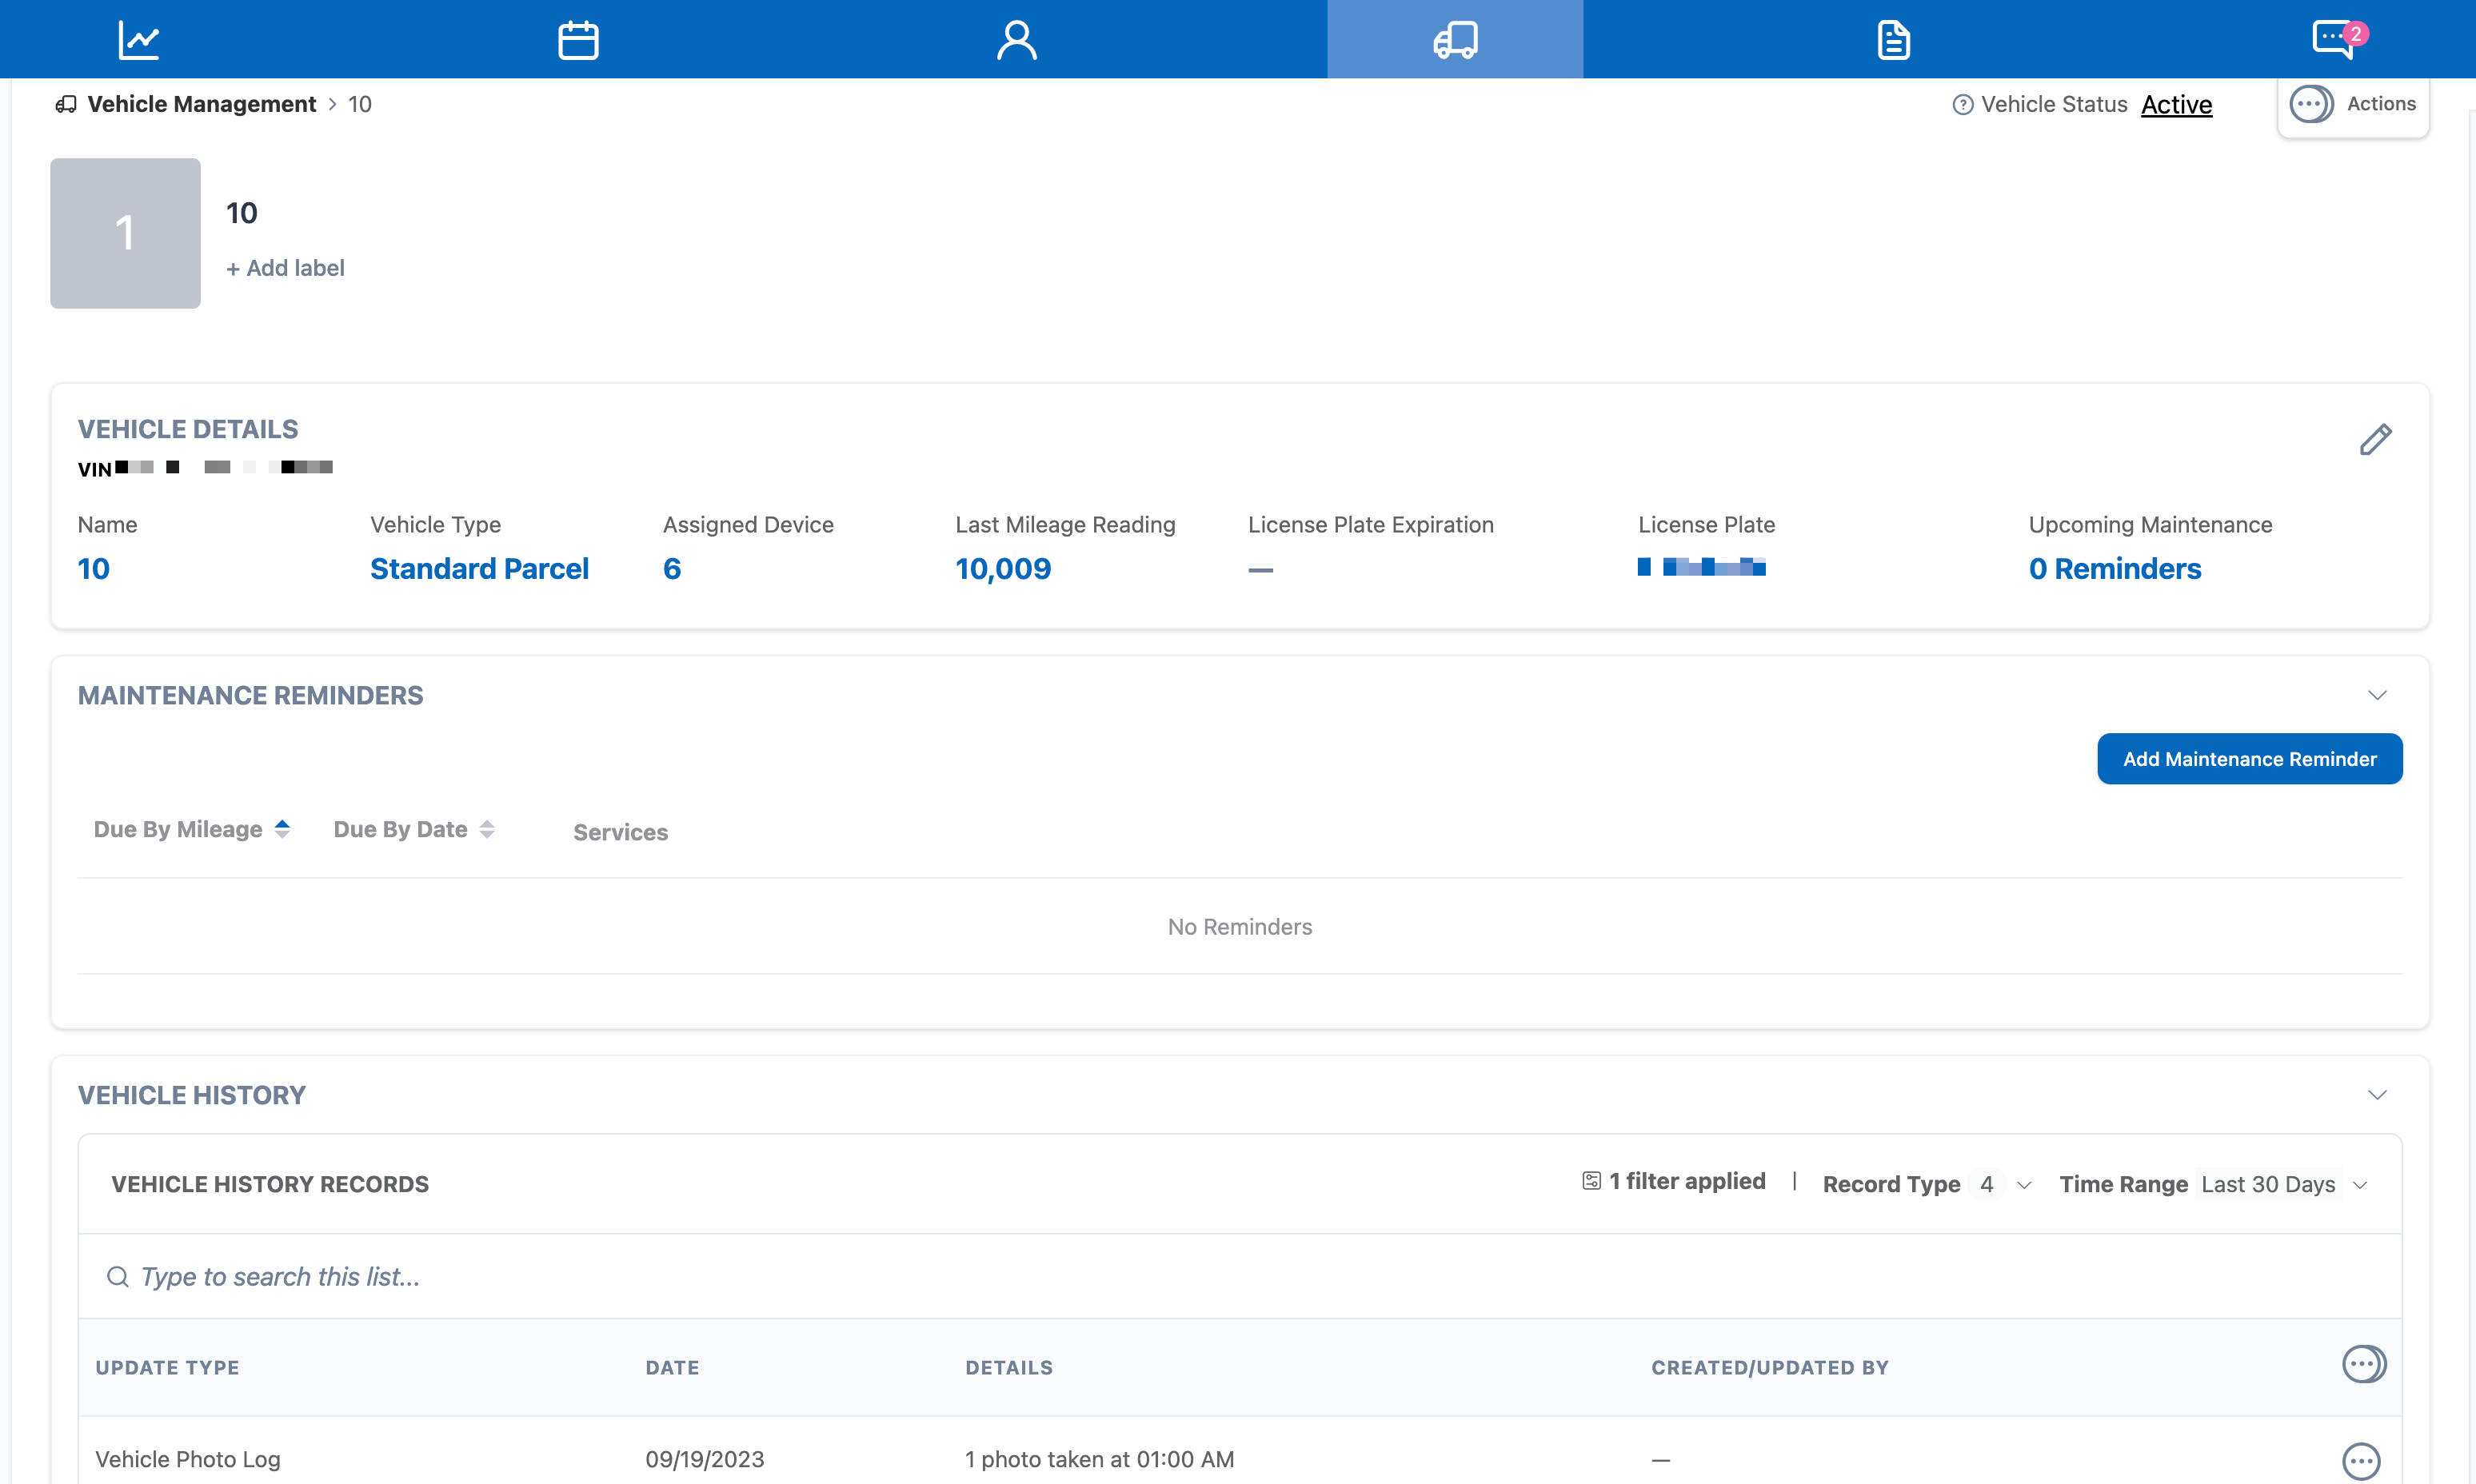Click the pencil edit icon in Vehicle Details

pyautogui.click(x=2375, y=439)
